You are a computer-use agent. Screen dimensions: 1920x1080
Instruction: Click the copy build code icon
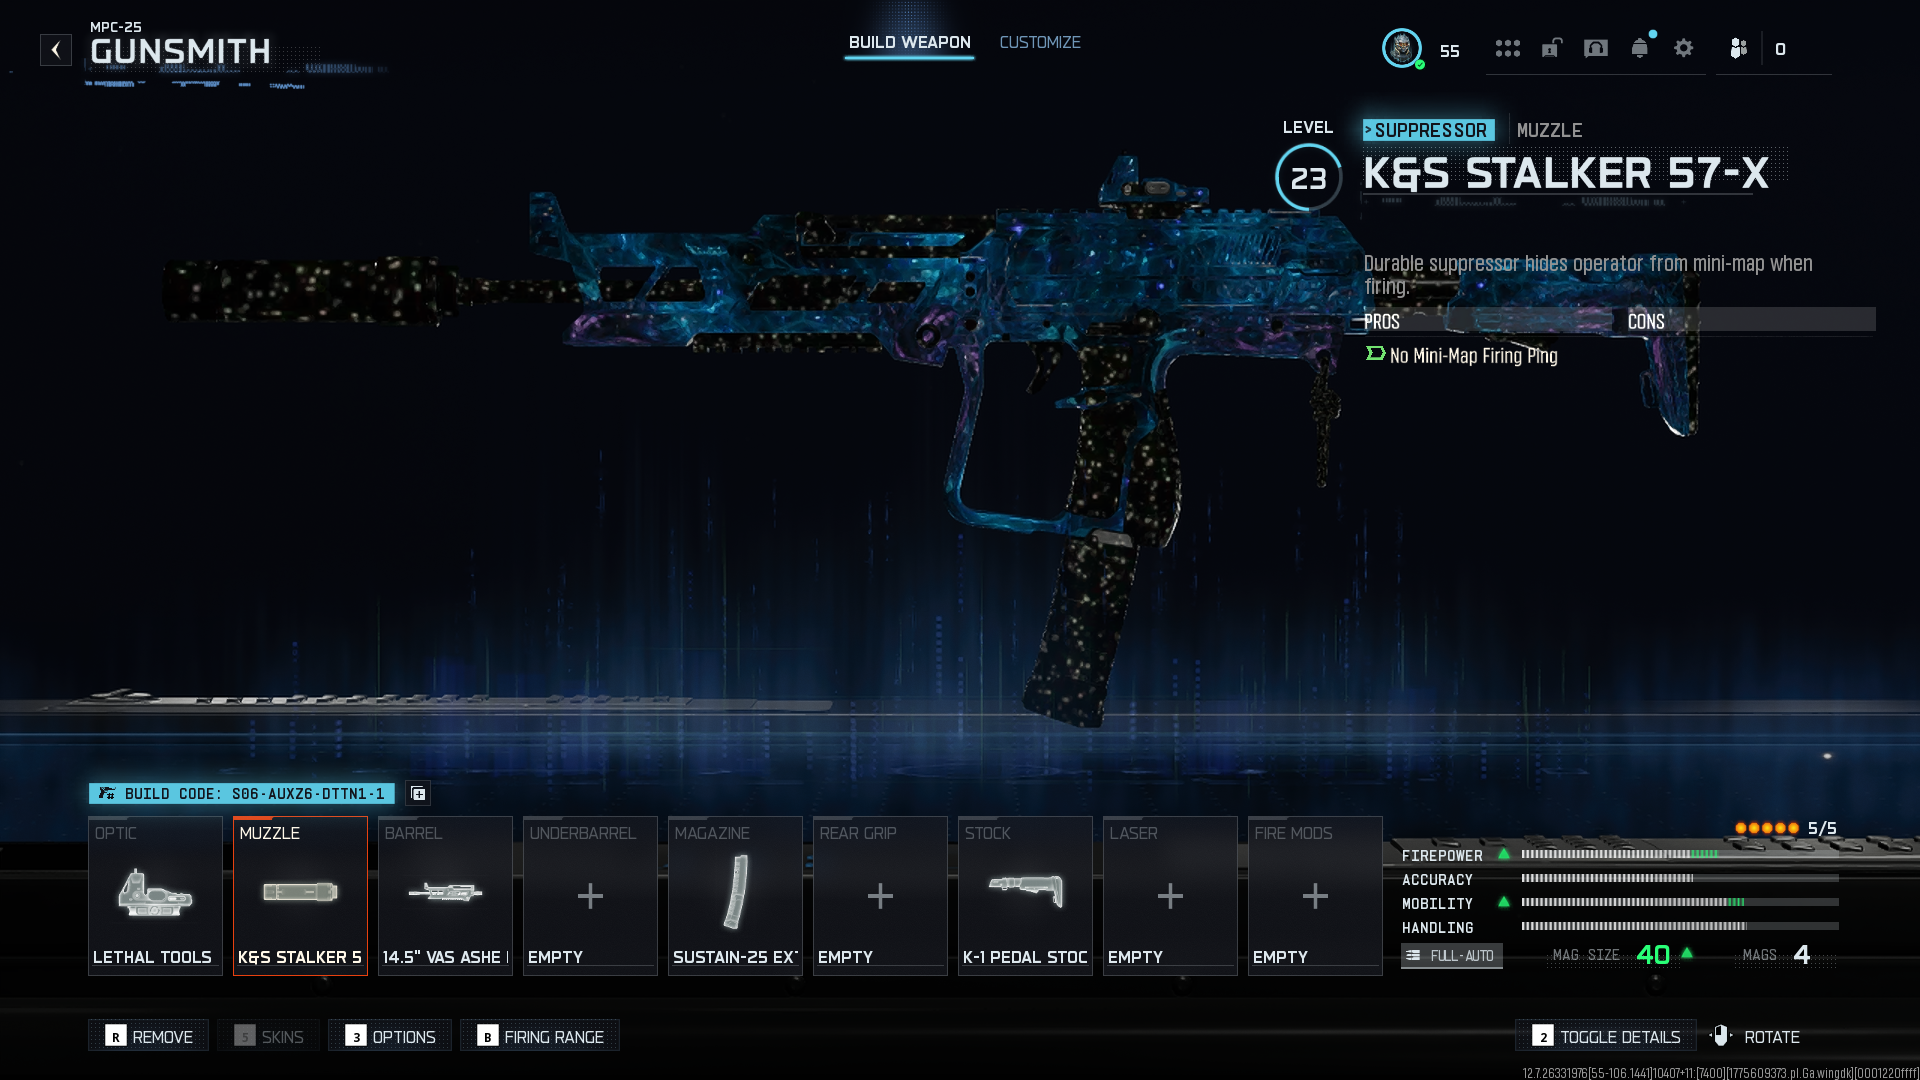coord(418,793)
